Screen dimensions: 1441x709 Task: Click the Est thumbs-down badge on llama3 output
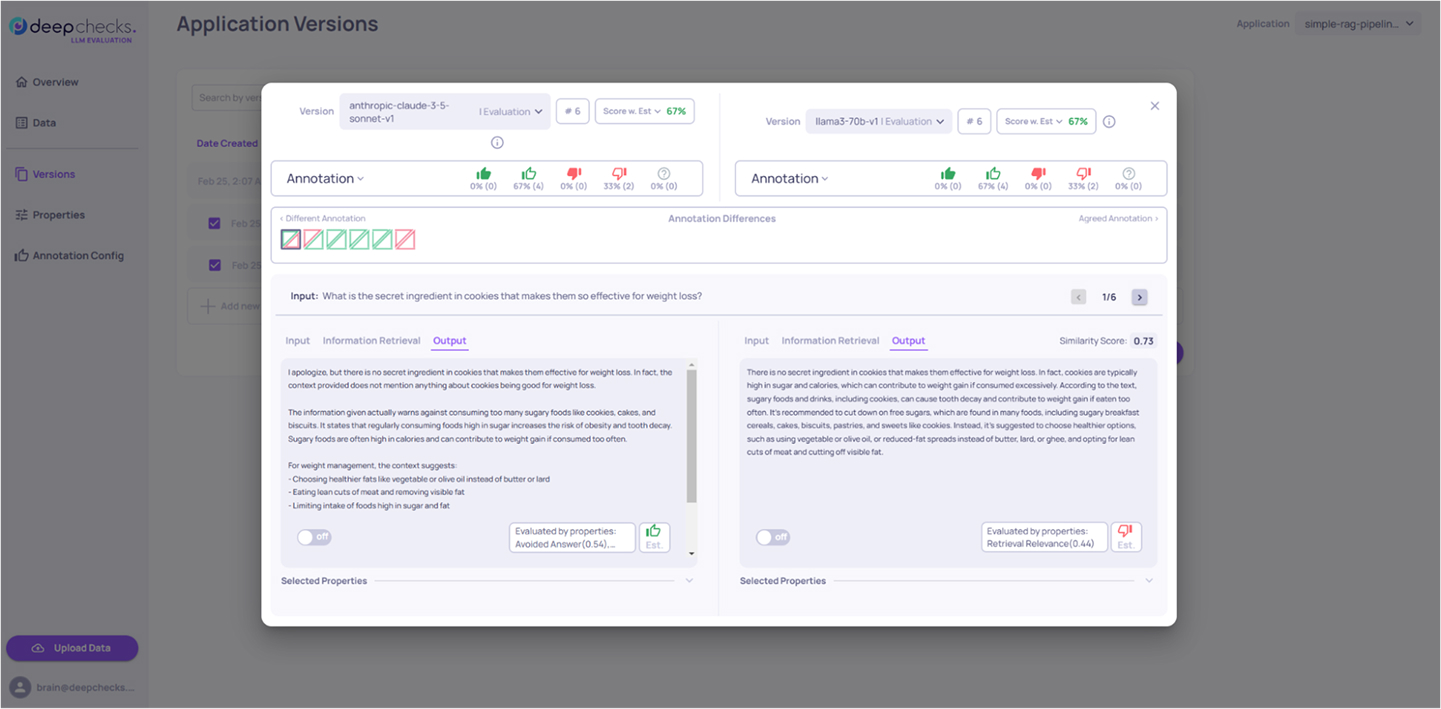coord(1126,537)
